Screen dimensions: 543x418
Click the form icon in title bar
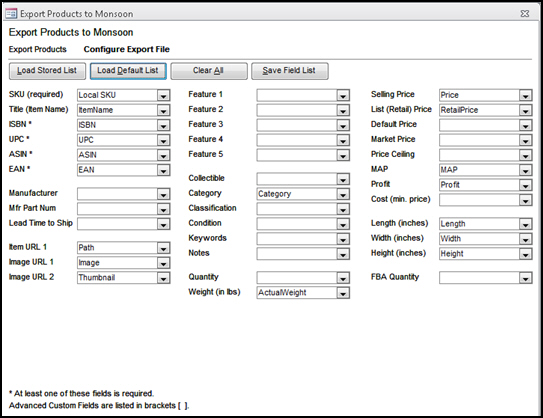click(x=11, y=14)
